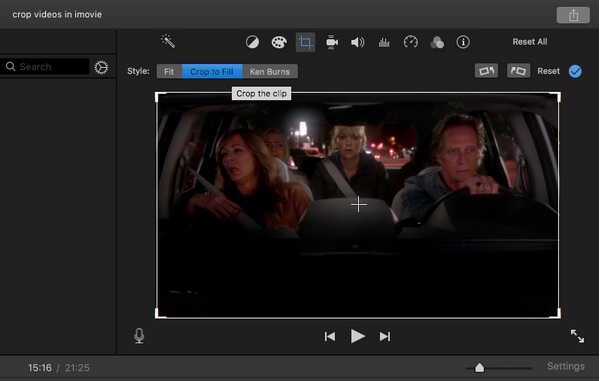Open the stabilization camera icon
The height and width of the screenshot is (381, 600).
pyautogui.click(x=332, y=42)
